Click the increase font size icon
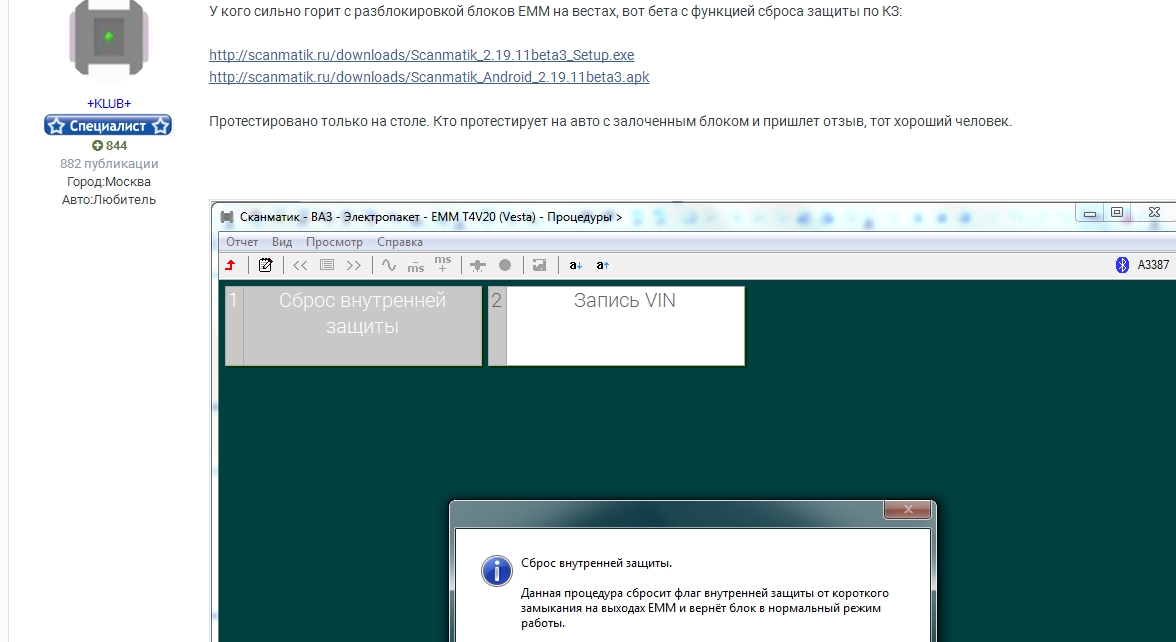 point(602,265)
